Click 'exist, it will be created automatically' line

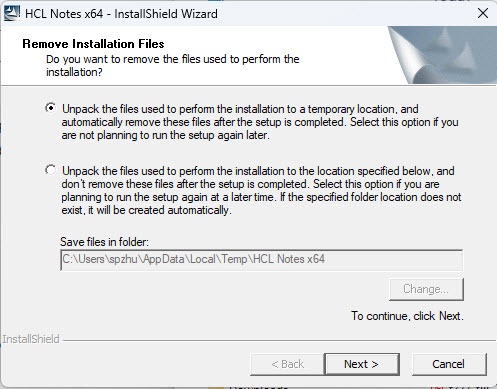click(x=146, y=210)
